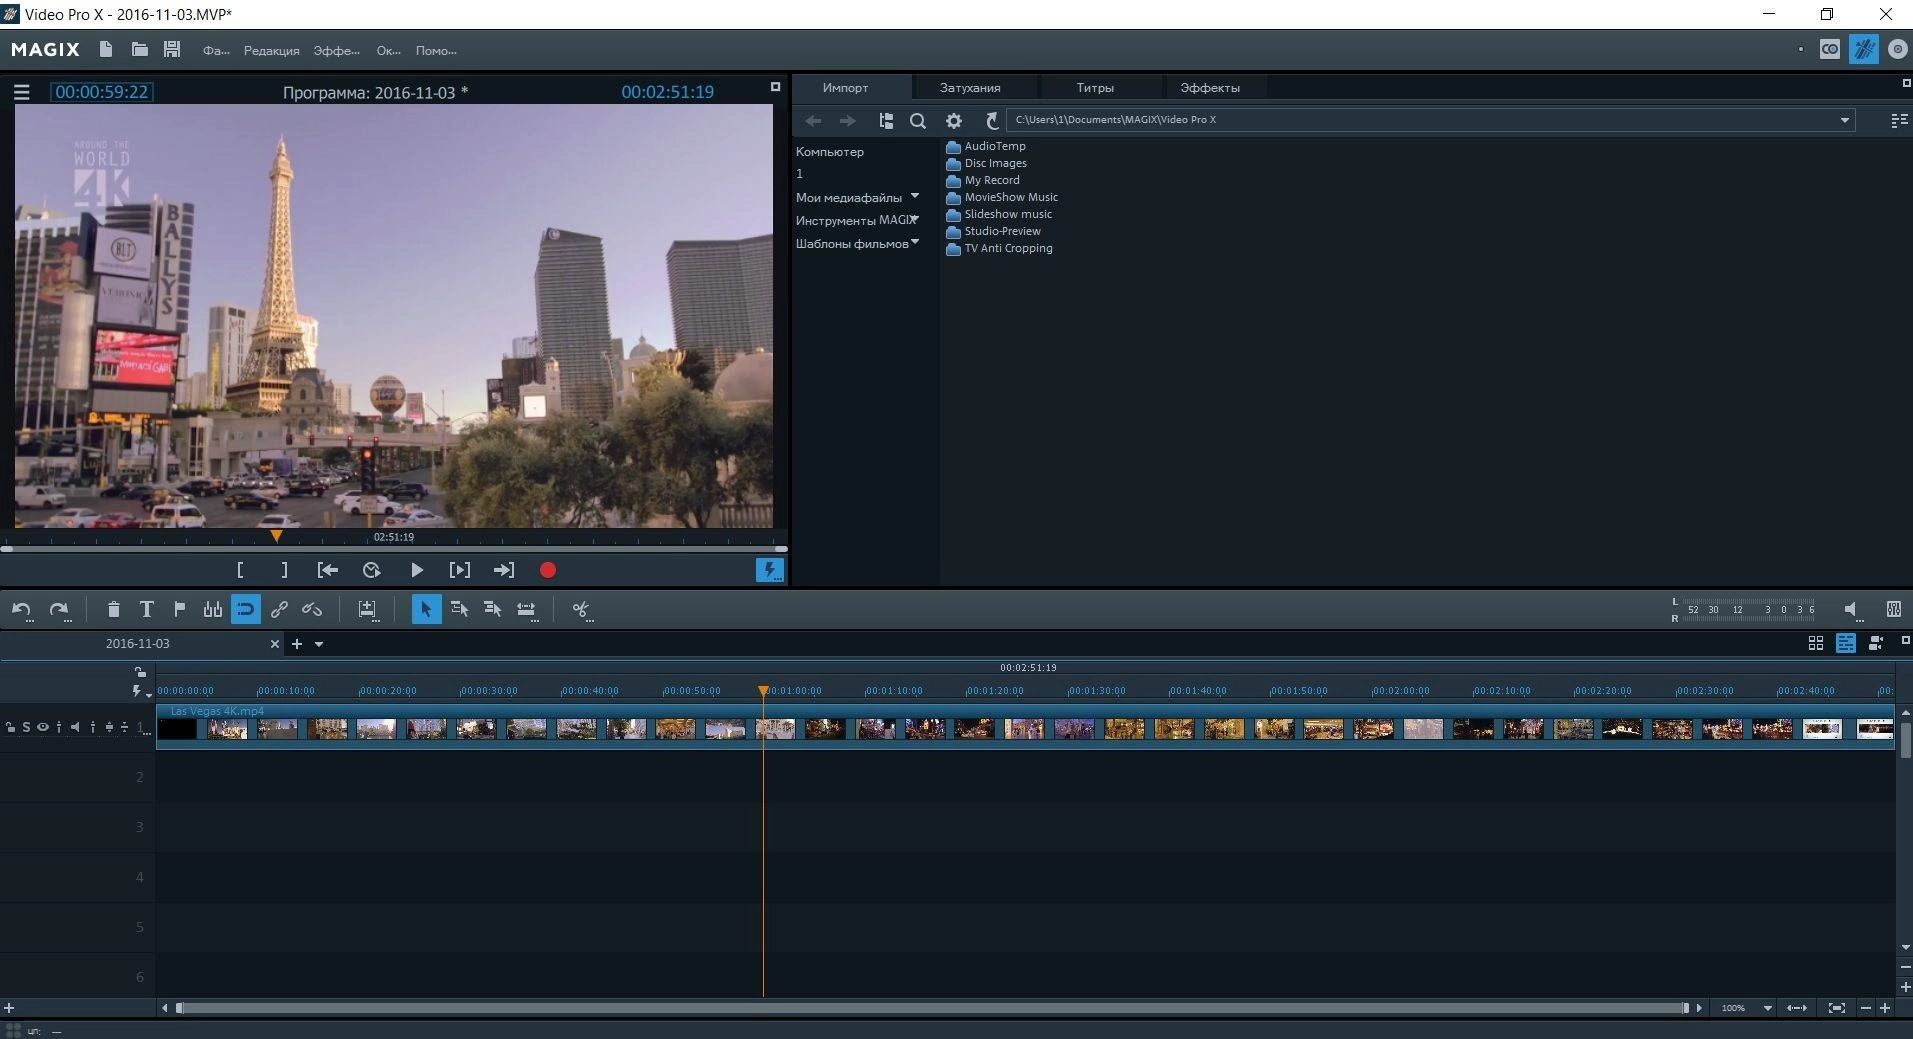This screenshot has width=1913, height=1039.
Task: Click the red record button
Action: click(x=548, y=570)
